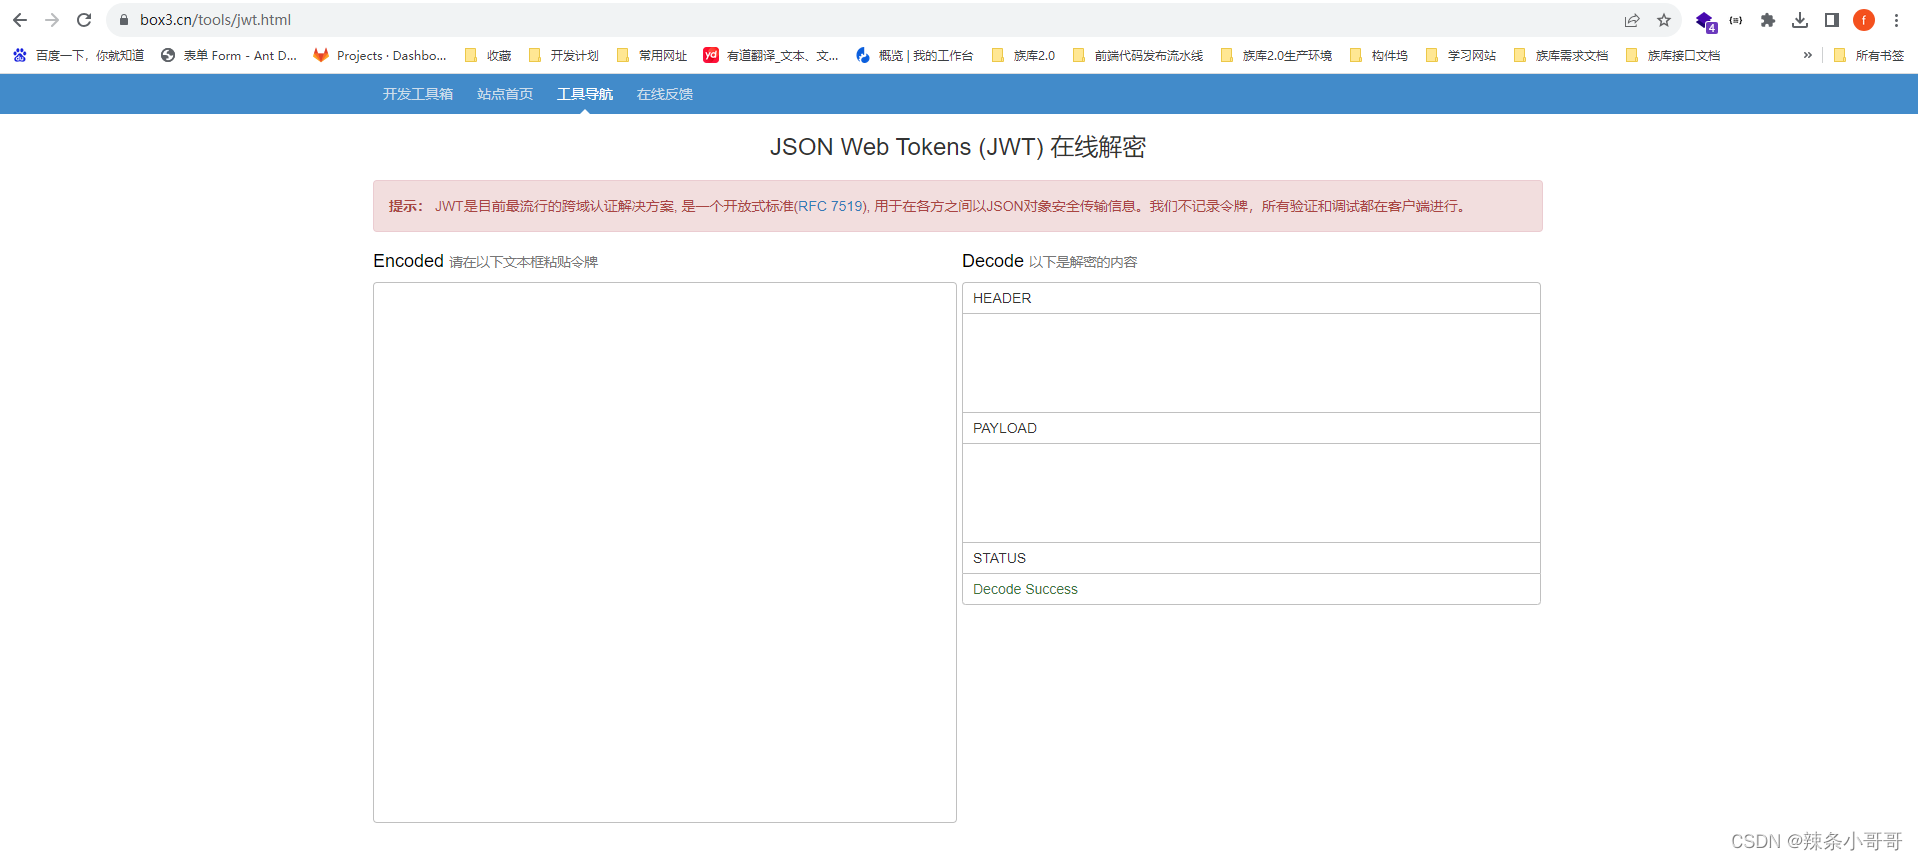Viewport: 1918px width, 860px height.
Task: Click the JSON Web Tokens (JWT) 在线解密 title
Action: (958, 147)
